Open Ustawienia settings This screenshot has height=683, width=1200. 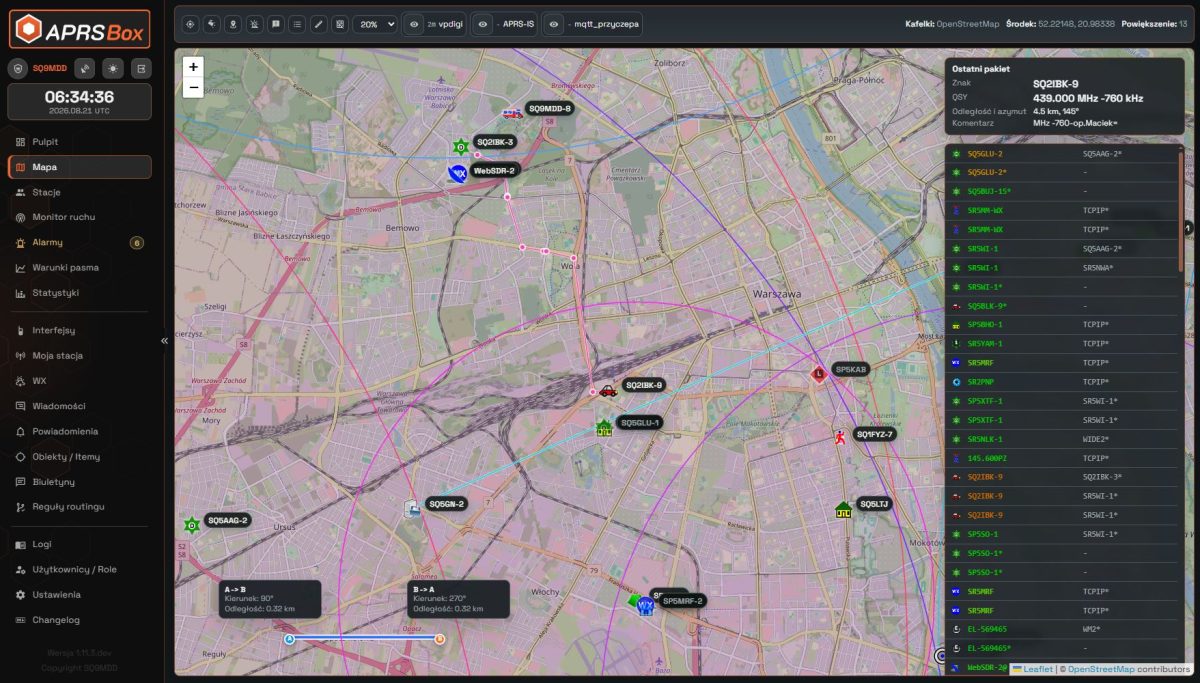coord(80,594)
